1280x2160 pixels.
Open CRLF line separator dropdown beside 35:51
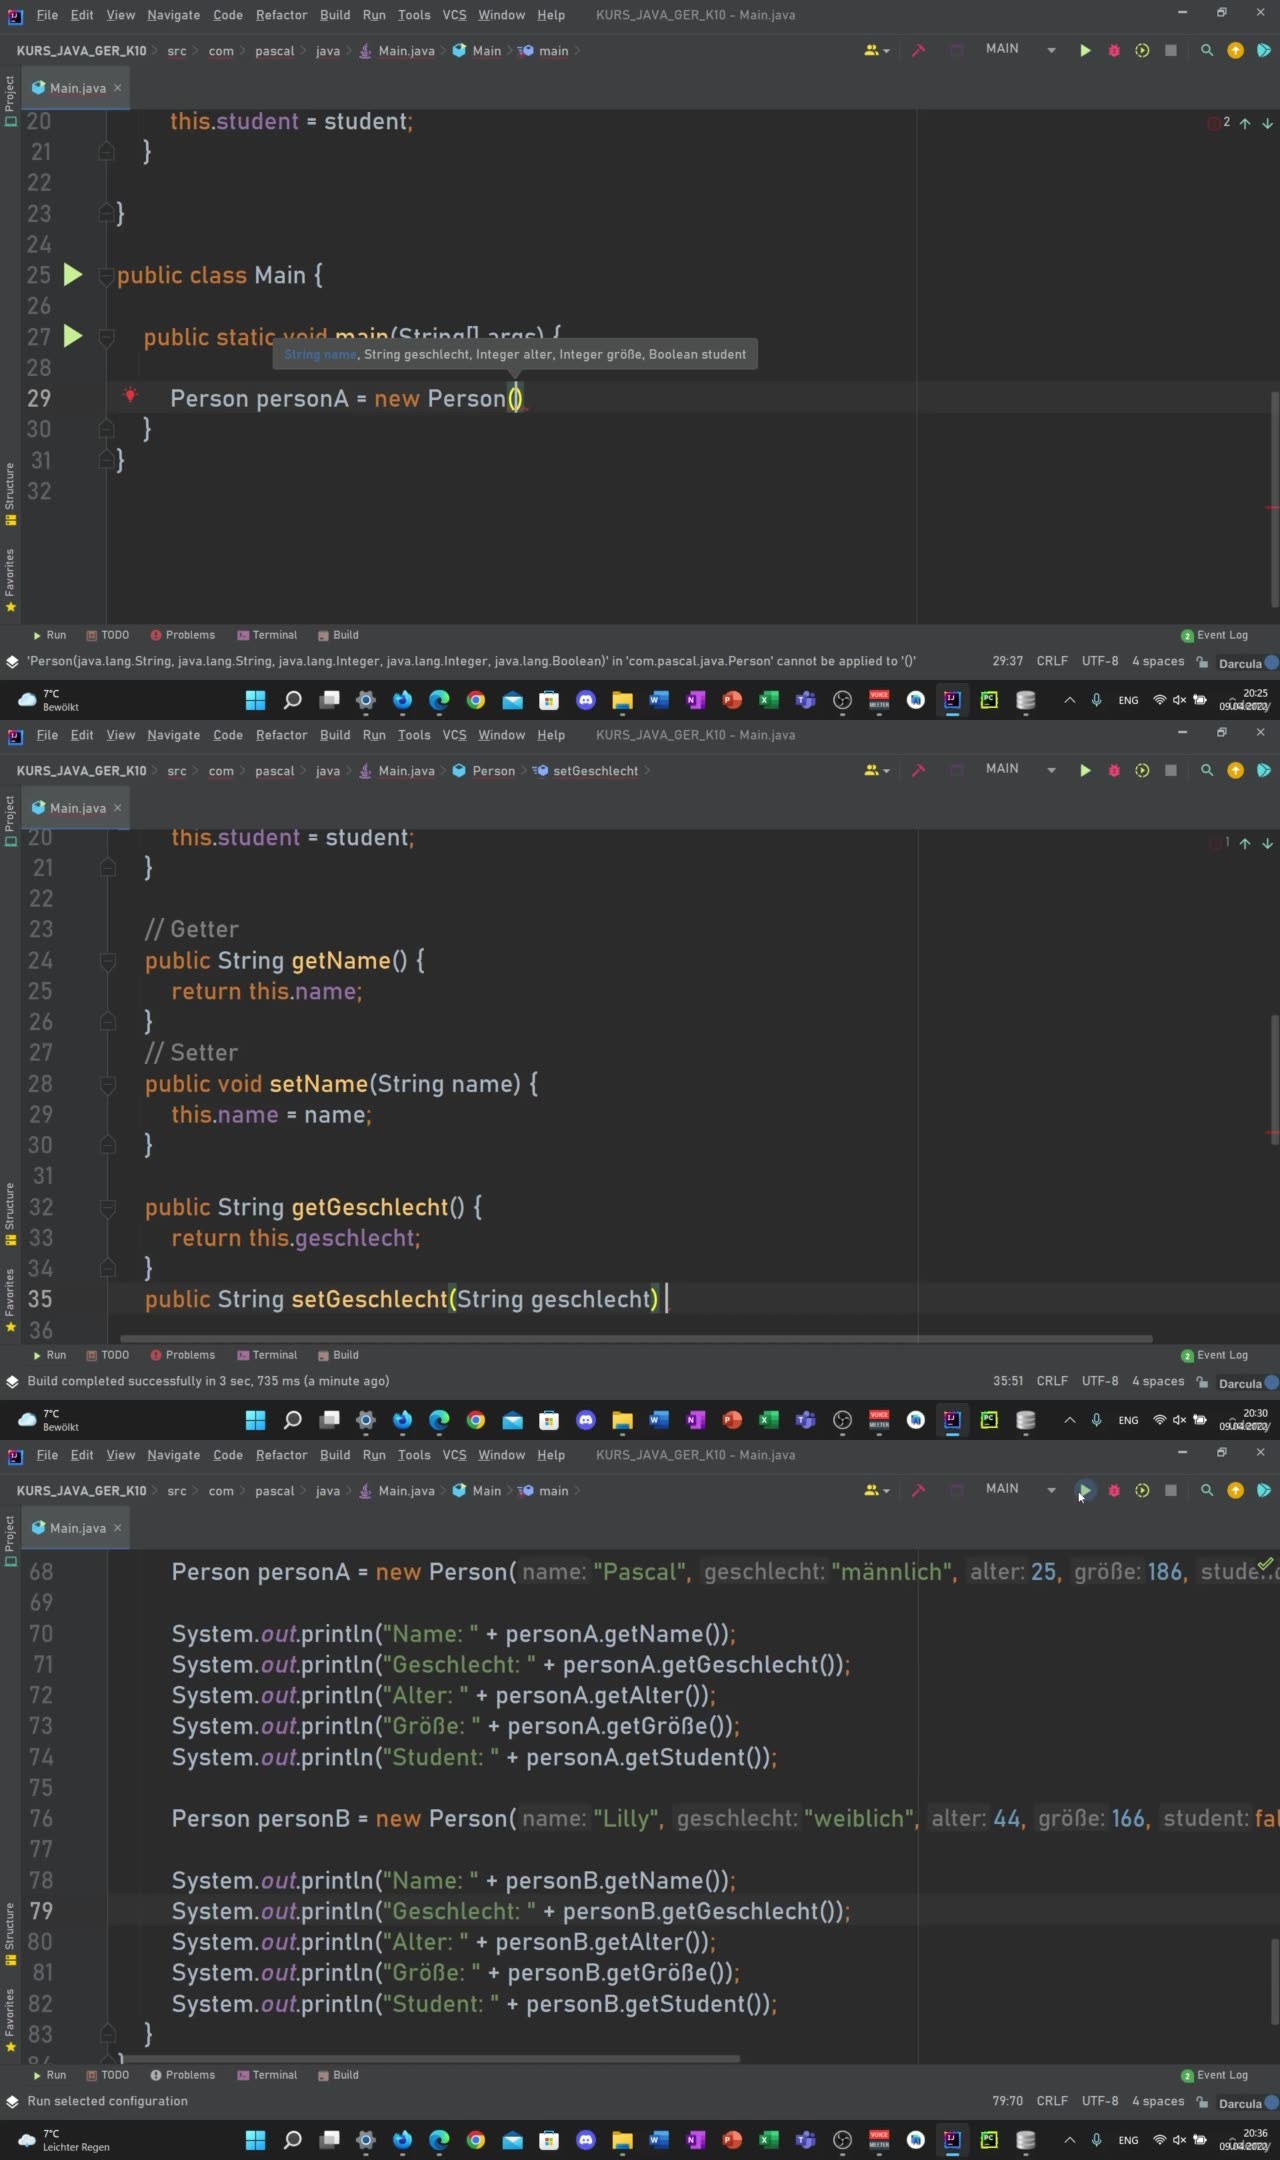(x=1052, y=1381)
